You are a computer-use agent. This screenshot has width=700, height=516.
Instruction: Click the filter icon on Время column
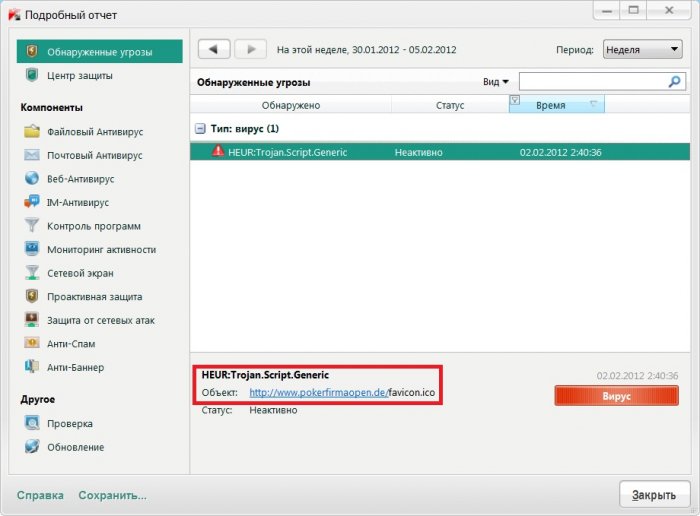click(515, 100)
